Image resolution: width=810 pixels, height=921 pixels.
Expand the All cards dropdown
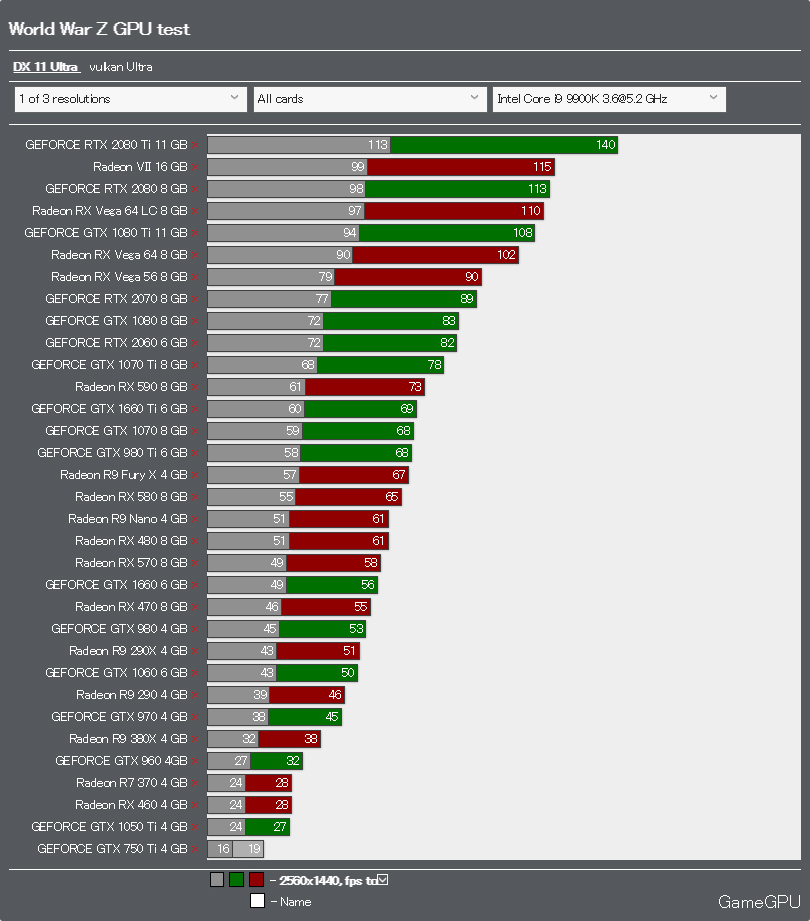point(369,99)
